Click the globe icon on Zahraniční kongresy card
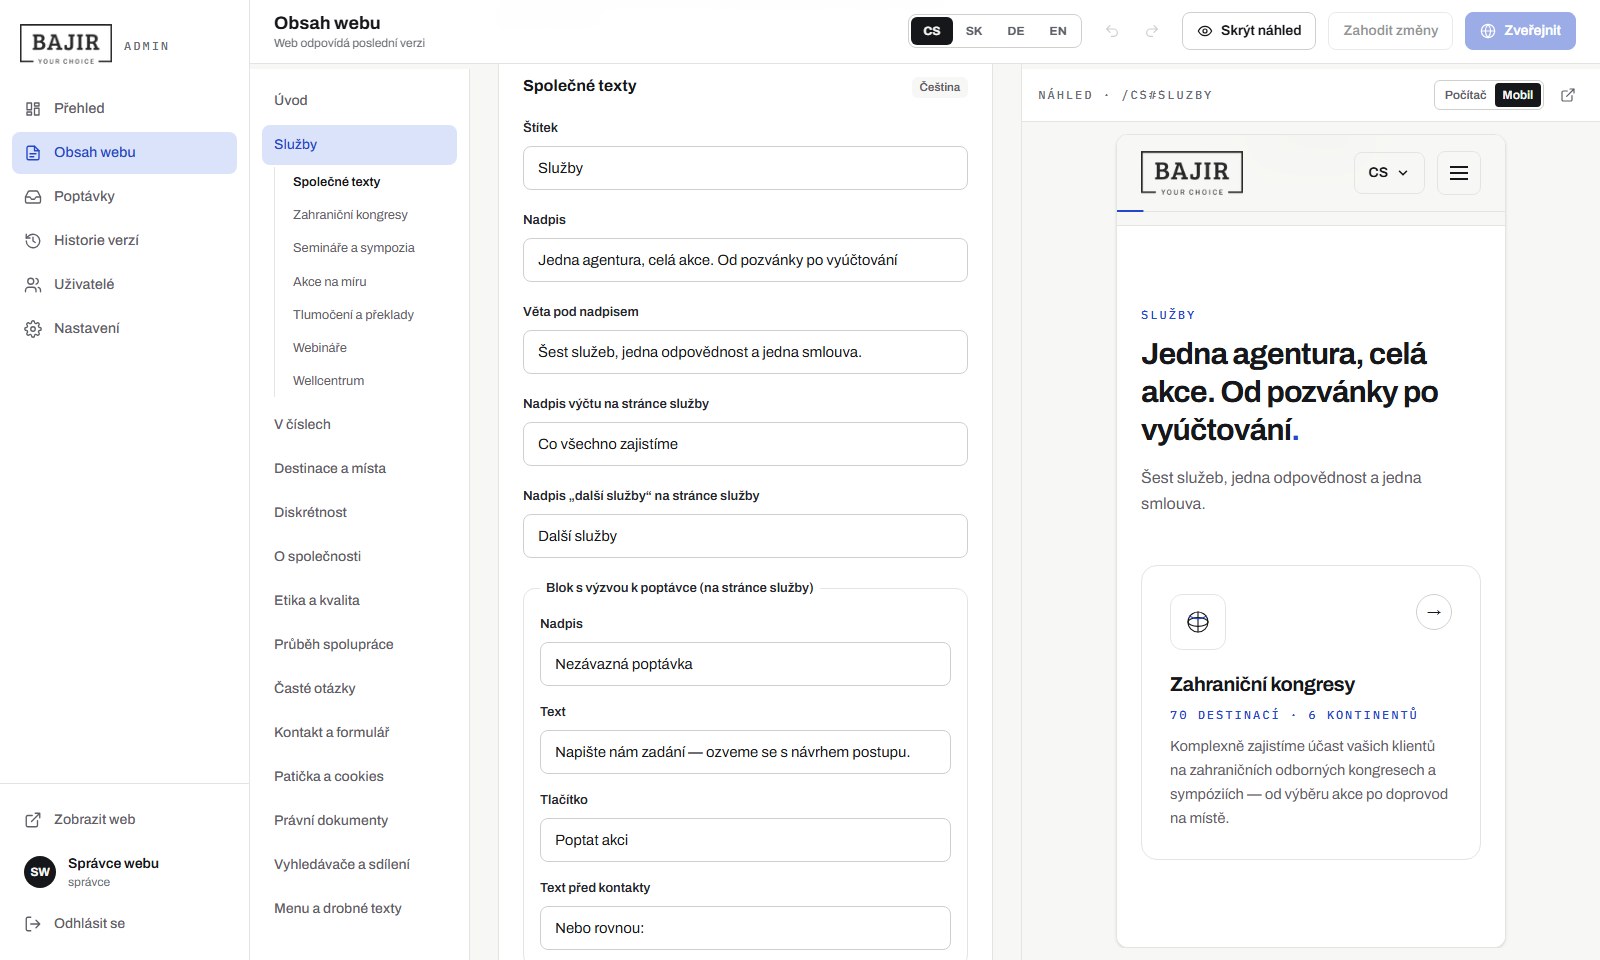 tap(1198, 622)
